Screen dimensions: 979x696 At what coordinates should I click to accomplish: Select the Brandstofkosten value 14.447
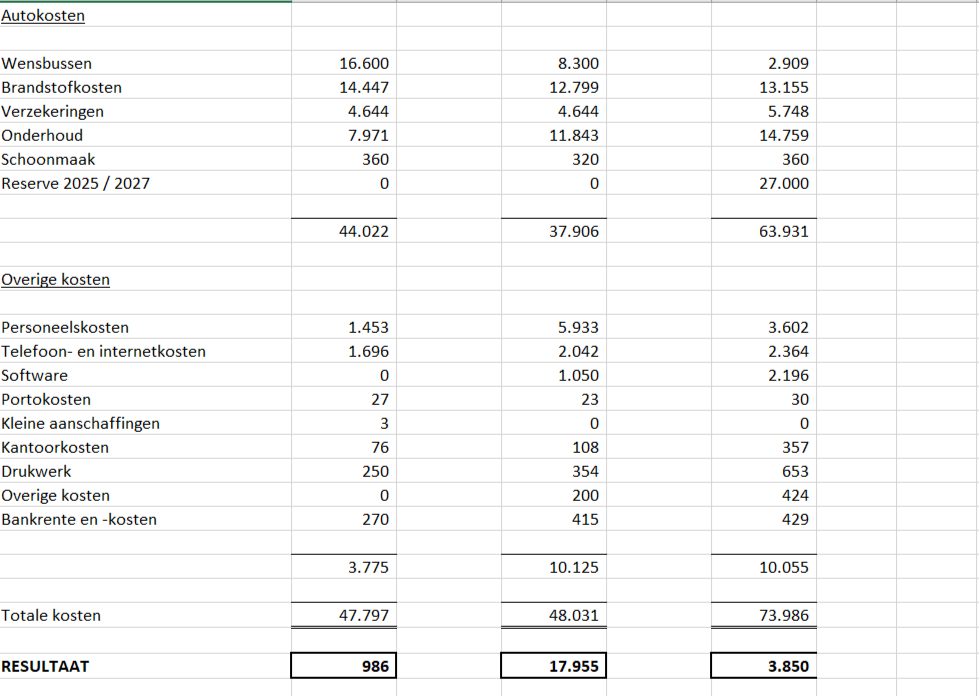click(x=365, y=88)
